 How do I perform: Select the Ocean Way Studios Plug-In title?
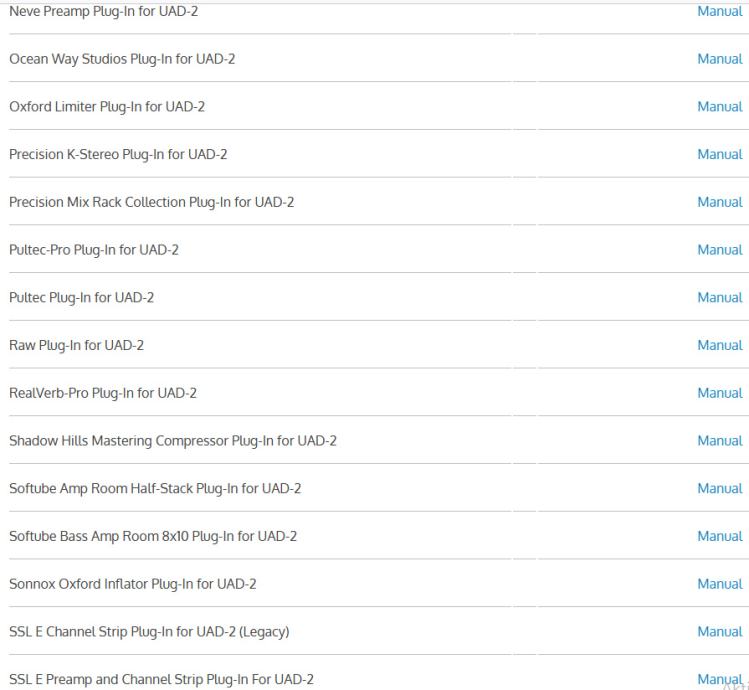point(122,59)
